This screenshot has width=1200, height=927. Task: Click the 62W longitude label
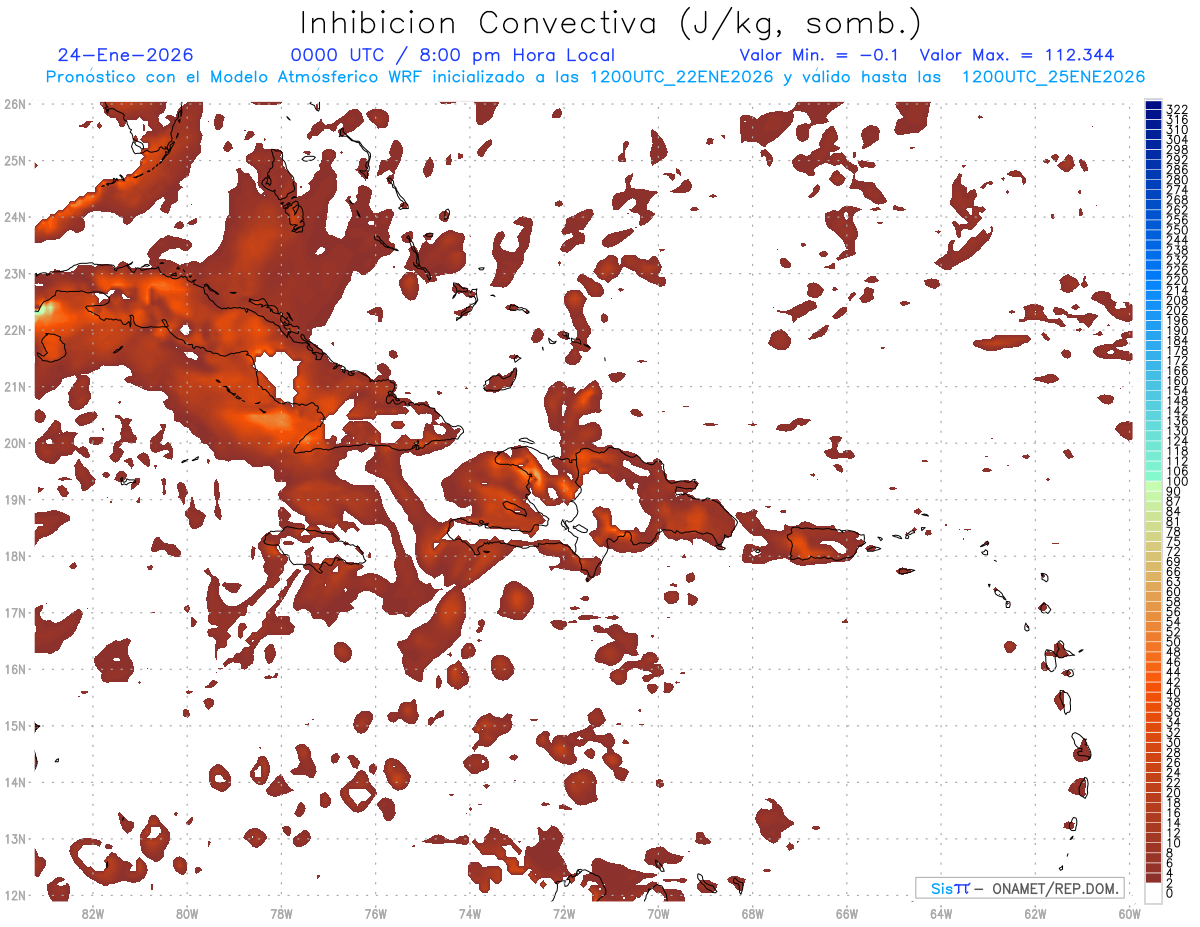coord(1035,913)
